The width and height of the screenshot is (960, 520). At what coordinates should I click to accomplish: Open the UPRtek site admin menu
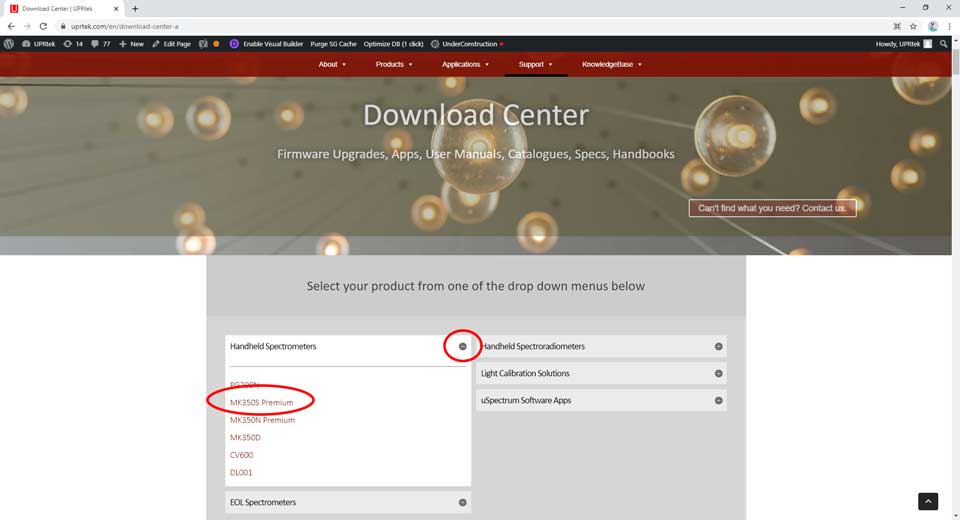pos(39,44)
